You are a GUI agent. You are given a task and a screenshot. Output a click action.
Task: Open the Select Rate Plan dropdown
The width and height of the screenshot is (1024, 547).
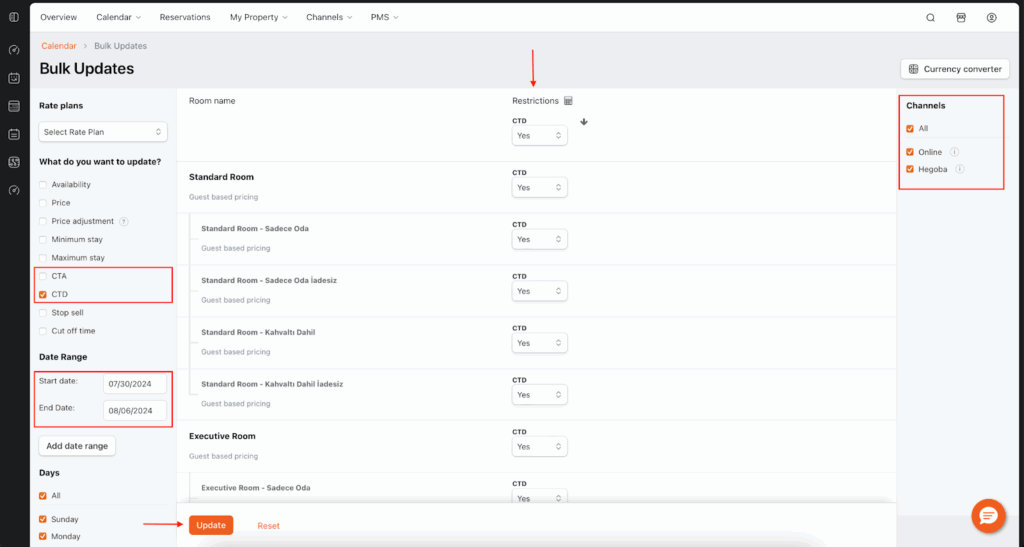pyautogui.click(x=103, y=132)
